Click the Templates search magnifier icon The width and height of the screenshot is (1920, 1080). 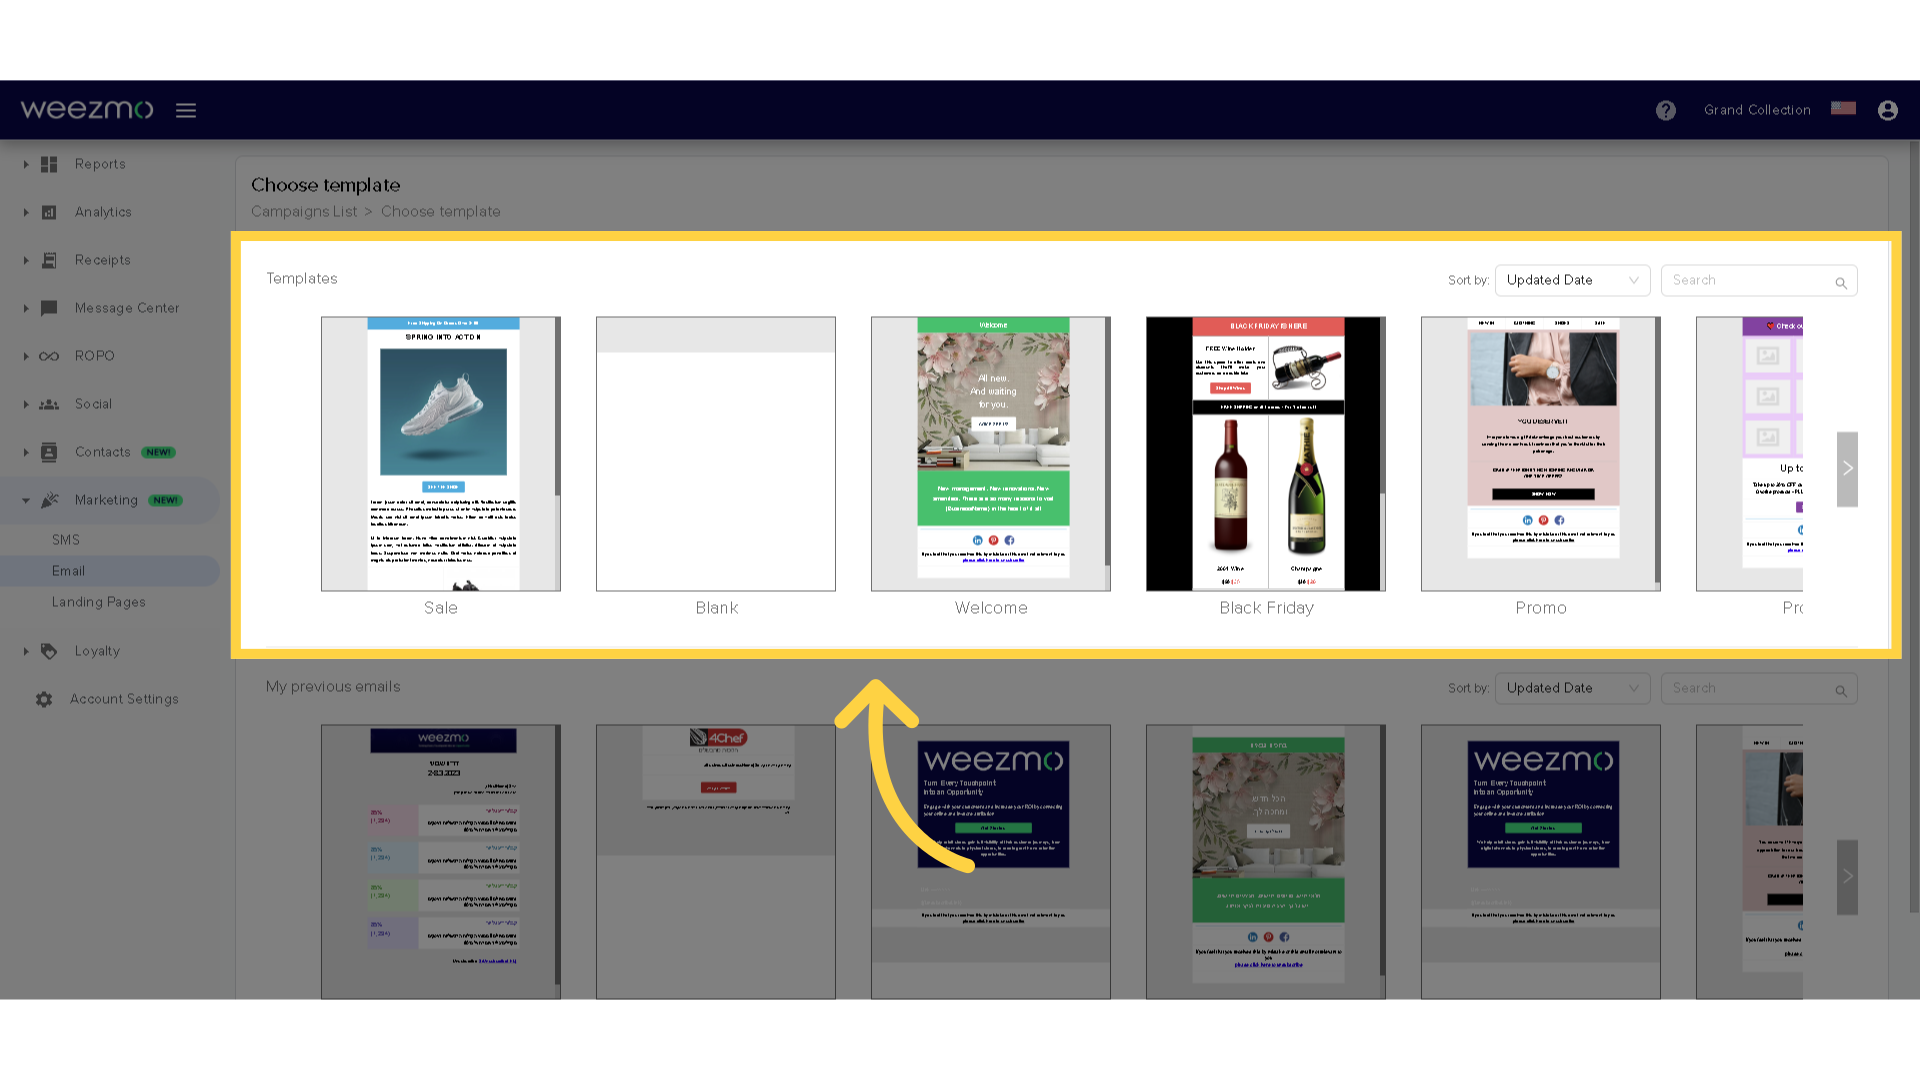click(1841, 283)
